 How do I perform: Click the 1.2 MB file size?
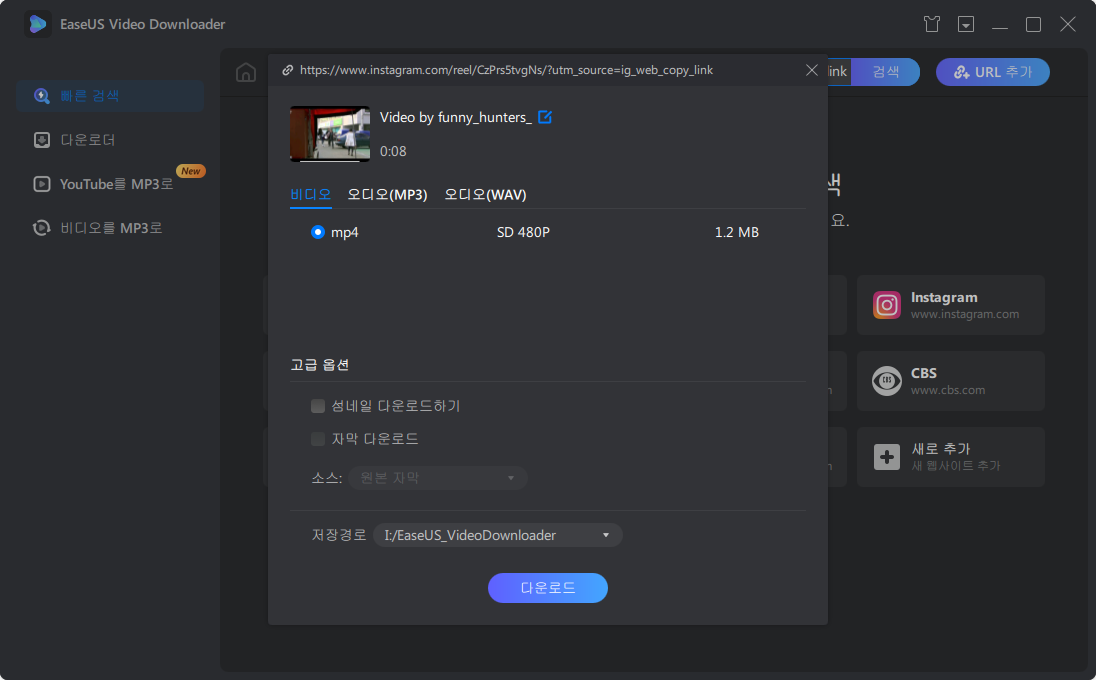pyautogui.click(x=737, y=232)
